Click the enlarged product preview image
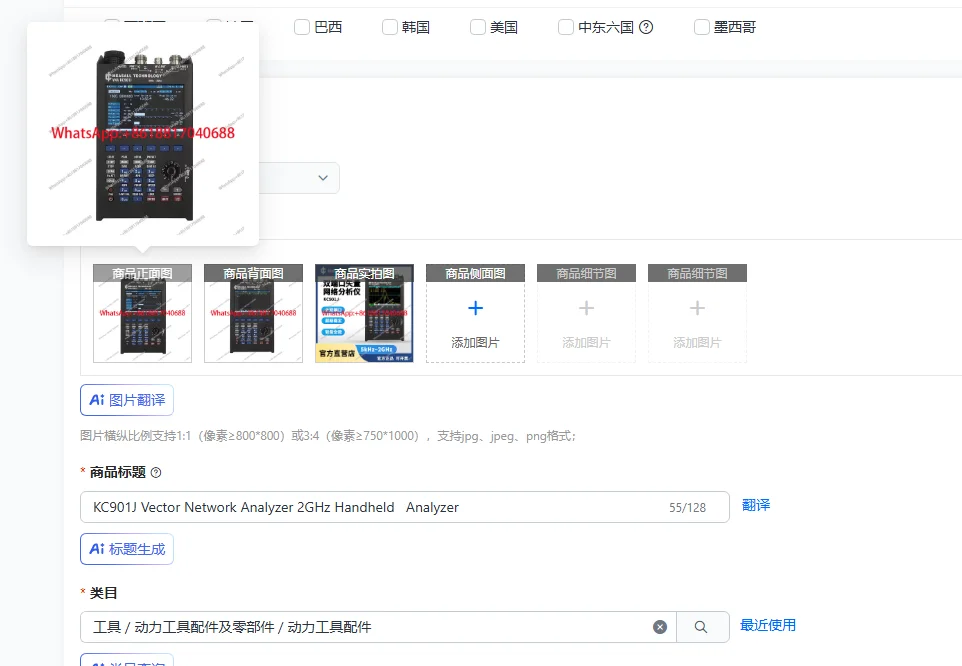 point(143,134)
